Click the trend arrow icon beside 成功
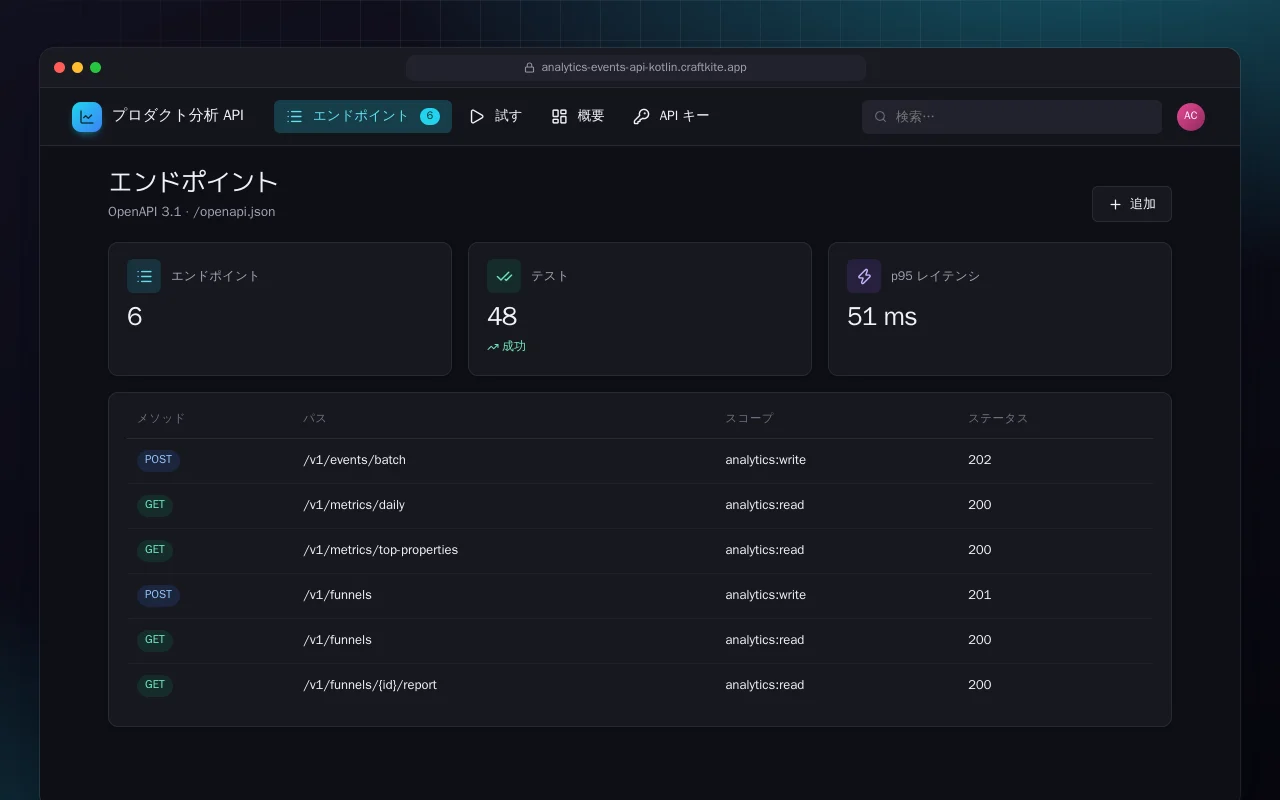Image resolution: width=1280 pixels, height=800 pixels. (493, 347)
